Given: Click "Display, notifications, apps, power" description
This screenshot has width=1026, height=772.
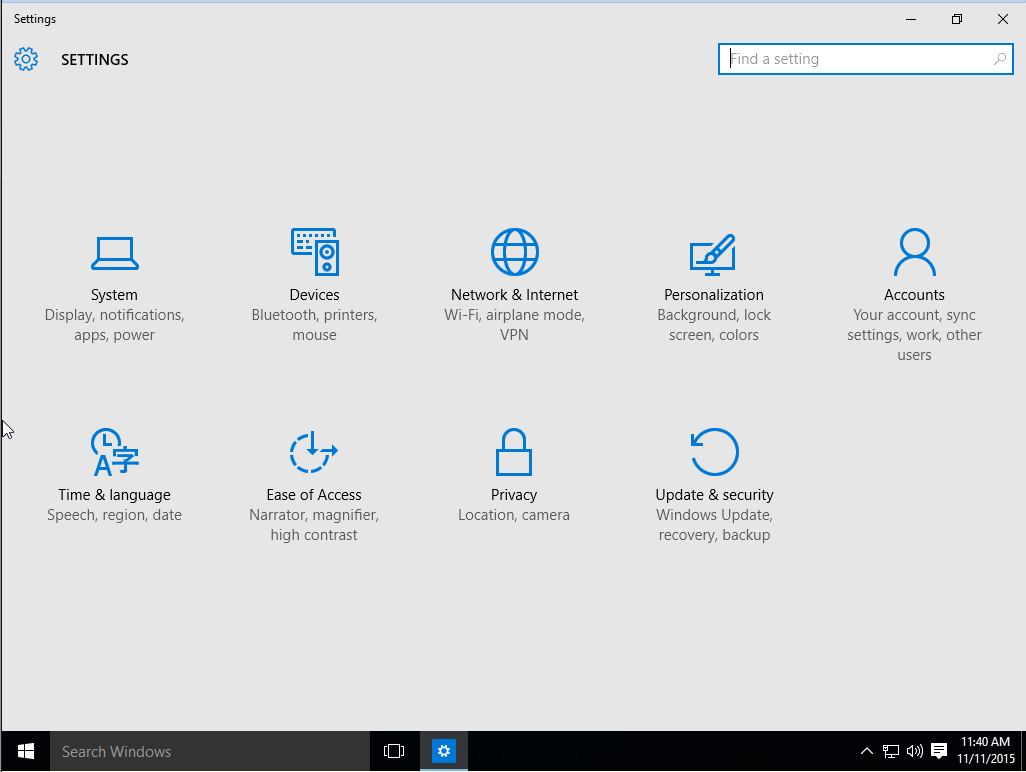Looking at the screenshot, I should click(x=115, y=325).
